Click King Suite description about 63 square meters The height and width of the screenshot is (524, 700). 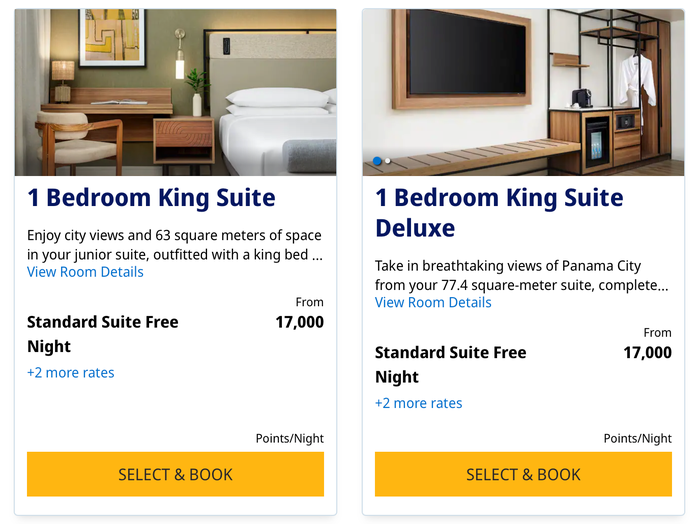[x=175, y=245]
